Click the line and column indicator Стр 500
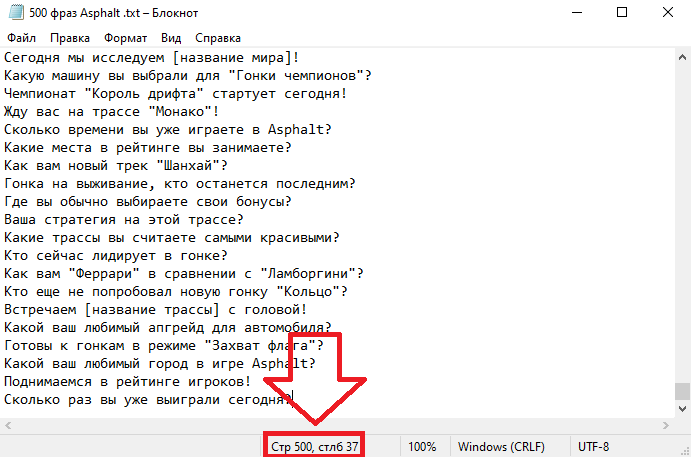This screenshot has height=457, width=691. click(314, 447)
